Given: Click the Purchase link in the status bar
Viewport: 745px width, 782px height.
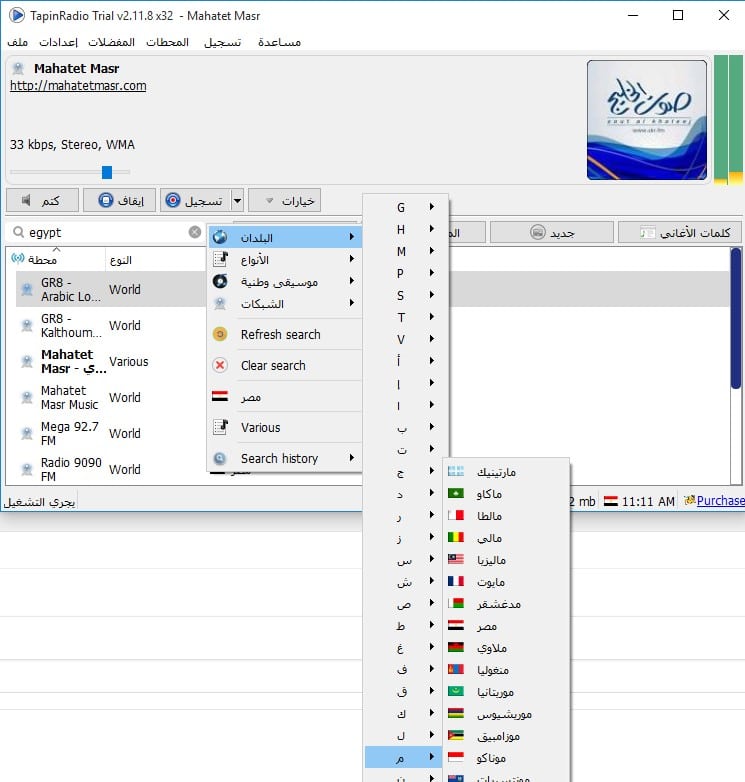Looking at the screenshot, I should click(718, 501).
